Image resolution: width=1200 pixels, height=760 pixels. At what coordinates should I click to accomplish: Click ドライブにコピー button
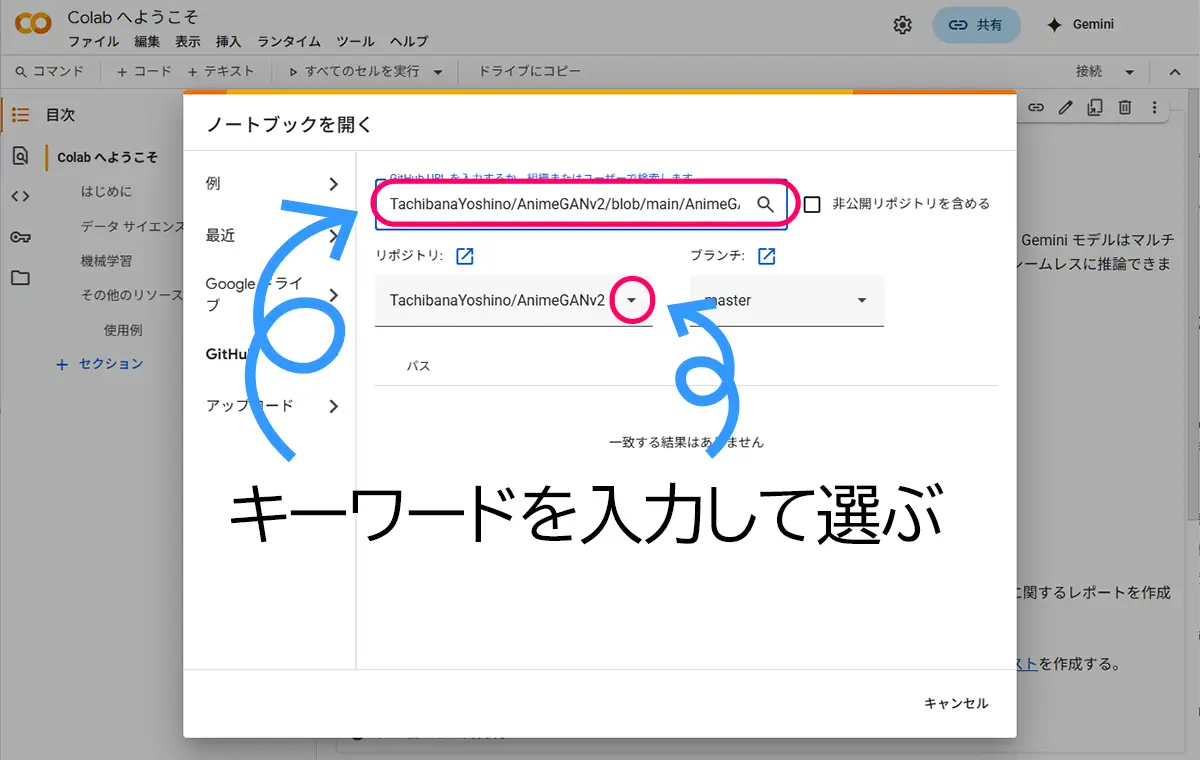(x=529, y=72)
